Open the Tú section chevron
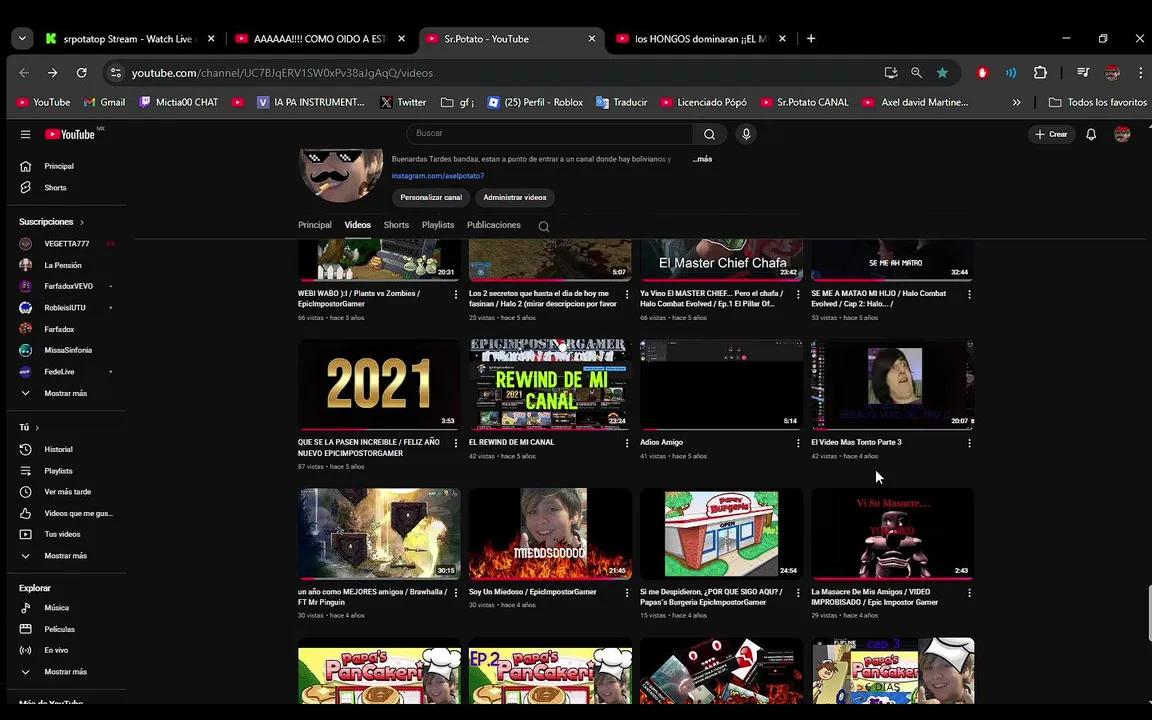 click(x=37, y=428)
